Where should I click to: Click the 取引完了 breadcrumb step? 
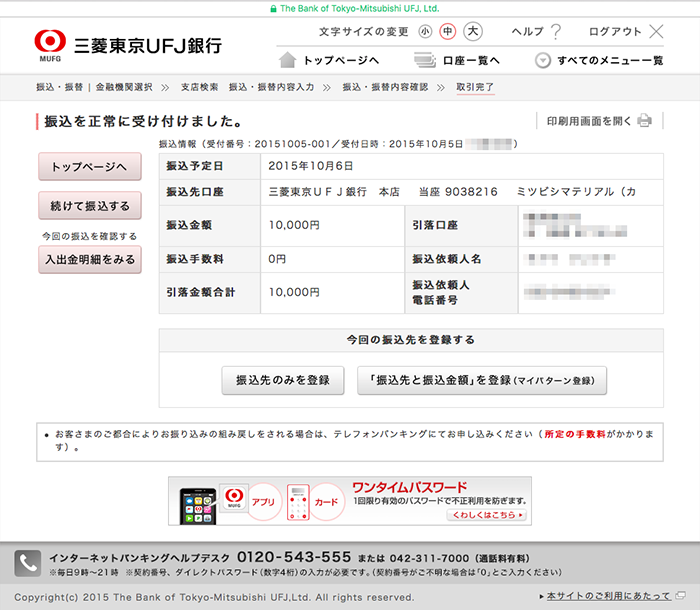pyautogui.click(x=475, y=87)
